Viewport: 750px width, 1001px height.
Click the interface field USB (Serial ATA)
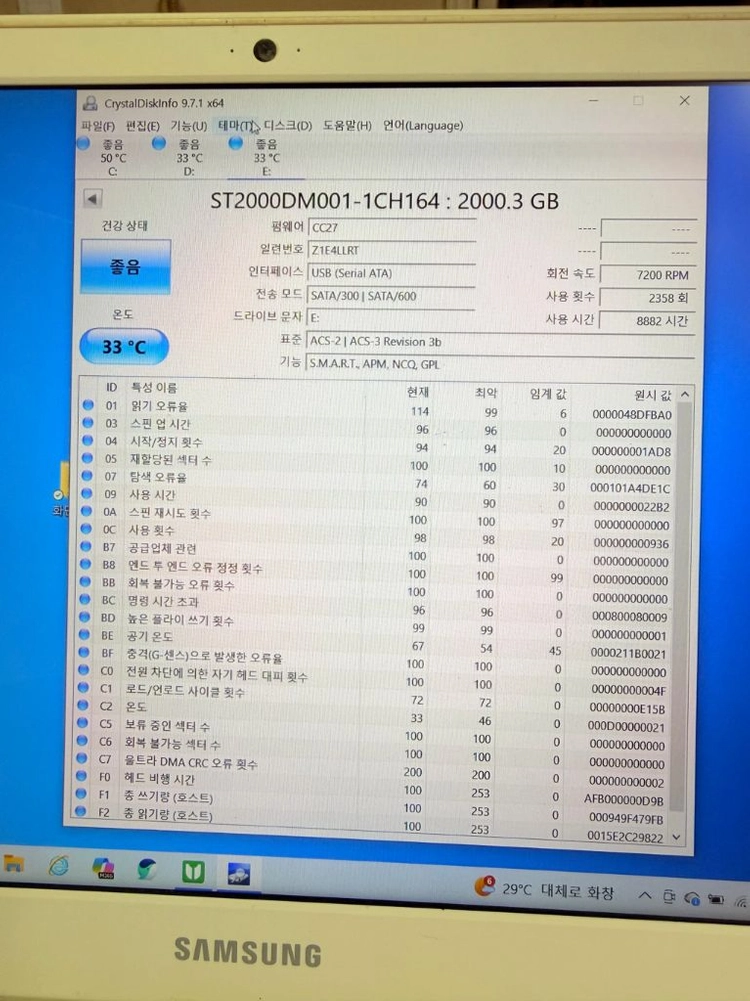point(391,273)
